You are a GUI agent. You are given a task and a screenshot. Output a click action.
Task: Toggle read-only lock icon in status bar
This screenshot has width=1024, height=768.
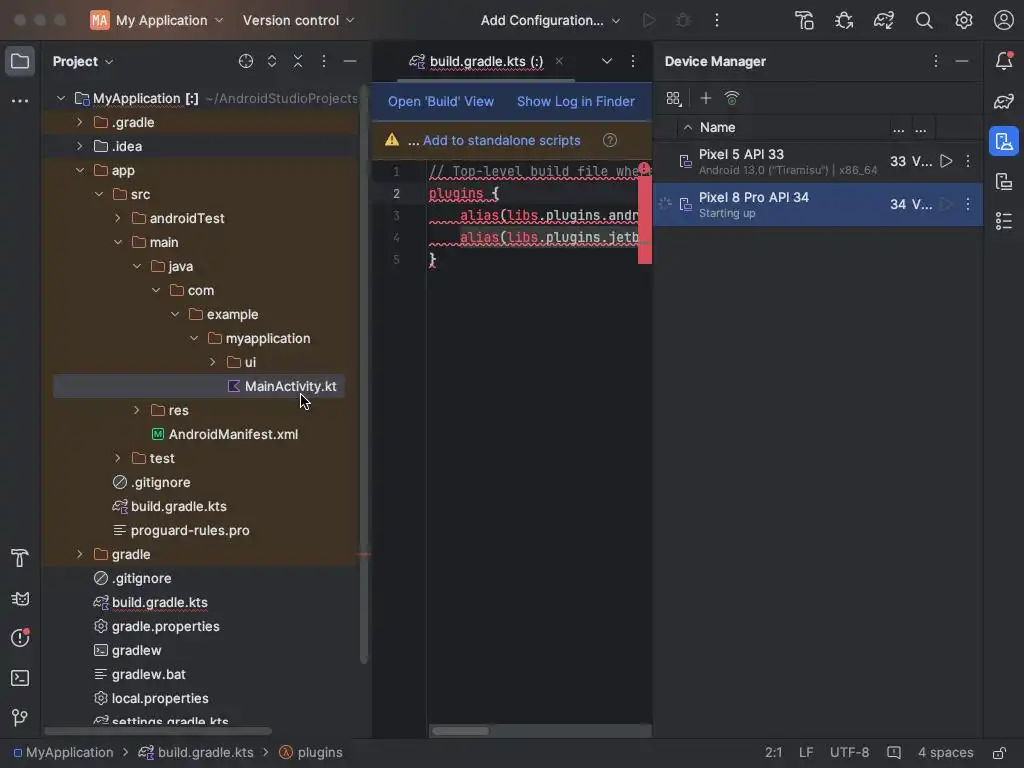999,752
